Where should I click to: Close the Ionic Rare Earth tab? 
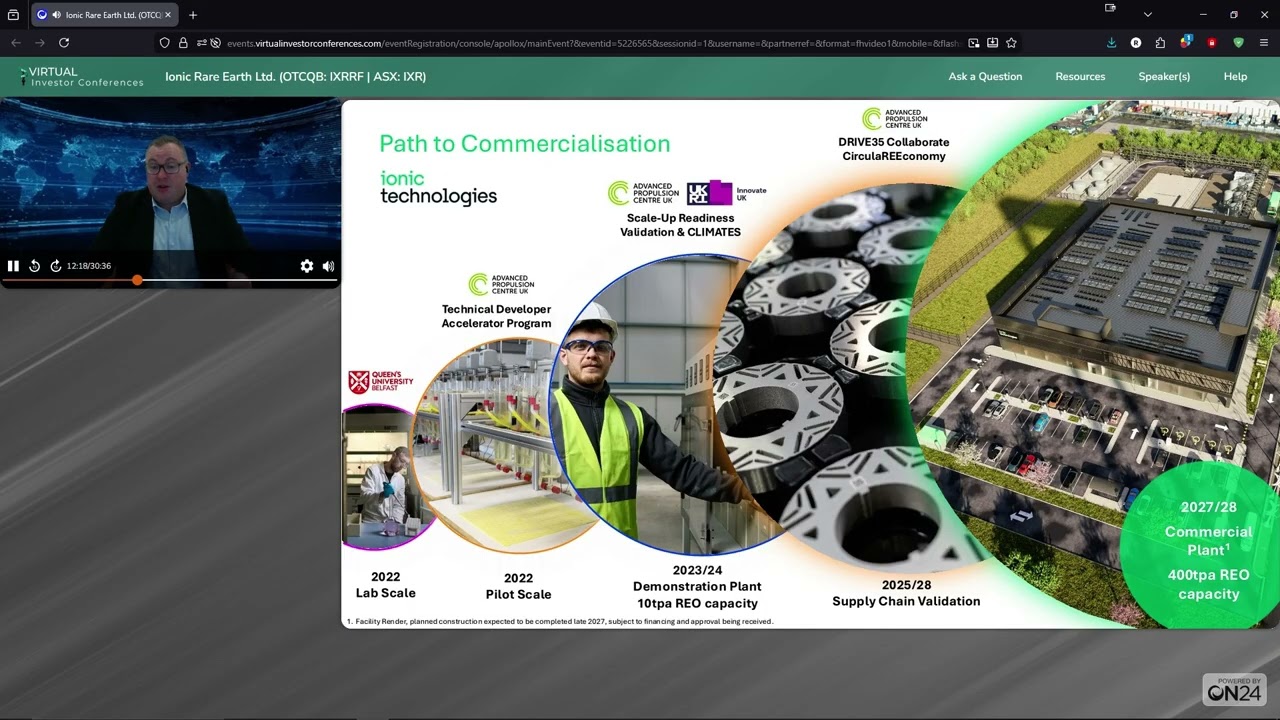point(168,15)
